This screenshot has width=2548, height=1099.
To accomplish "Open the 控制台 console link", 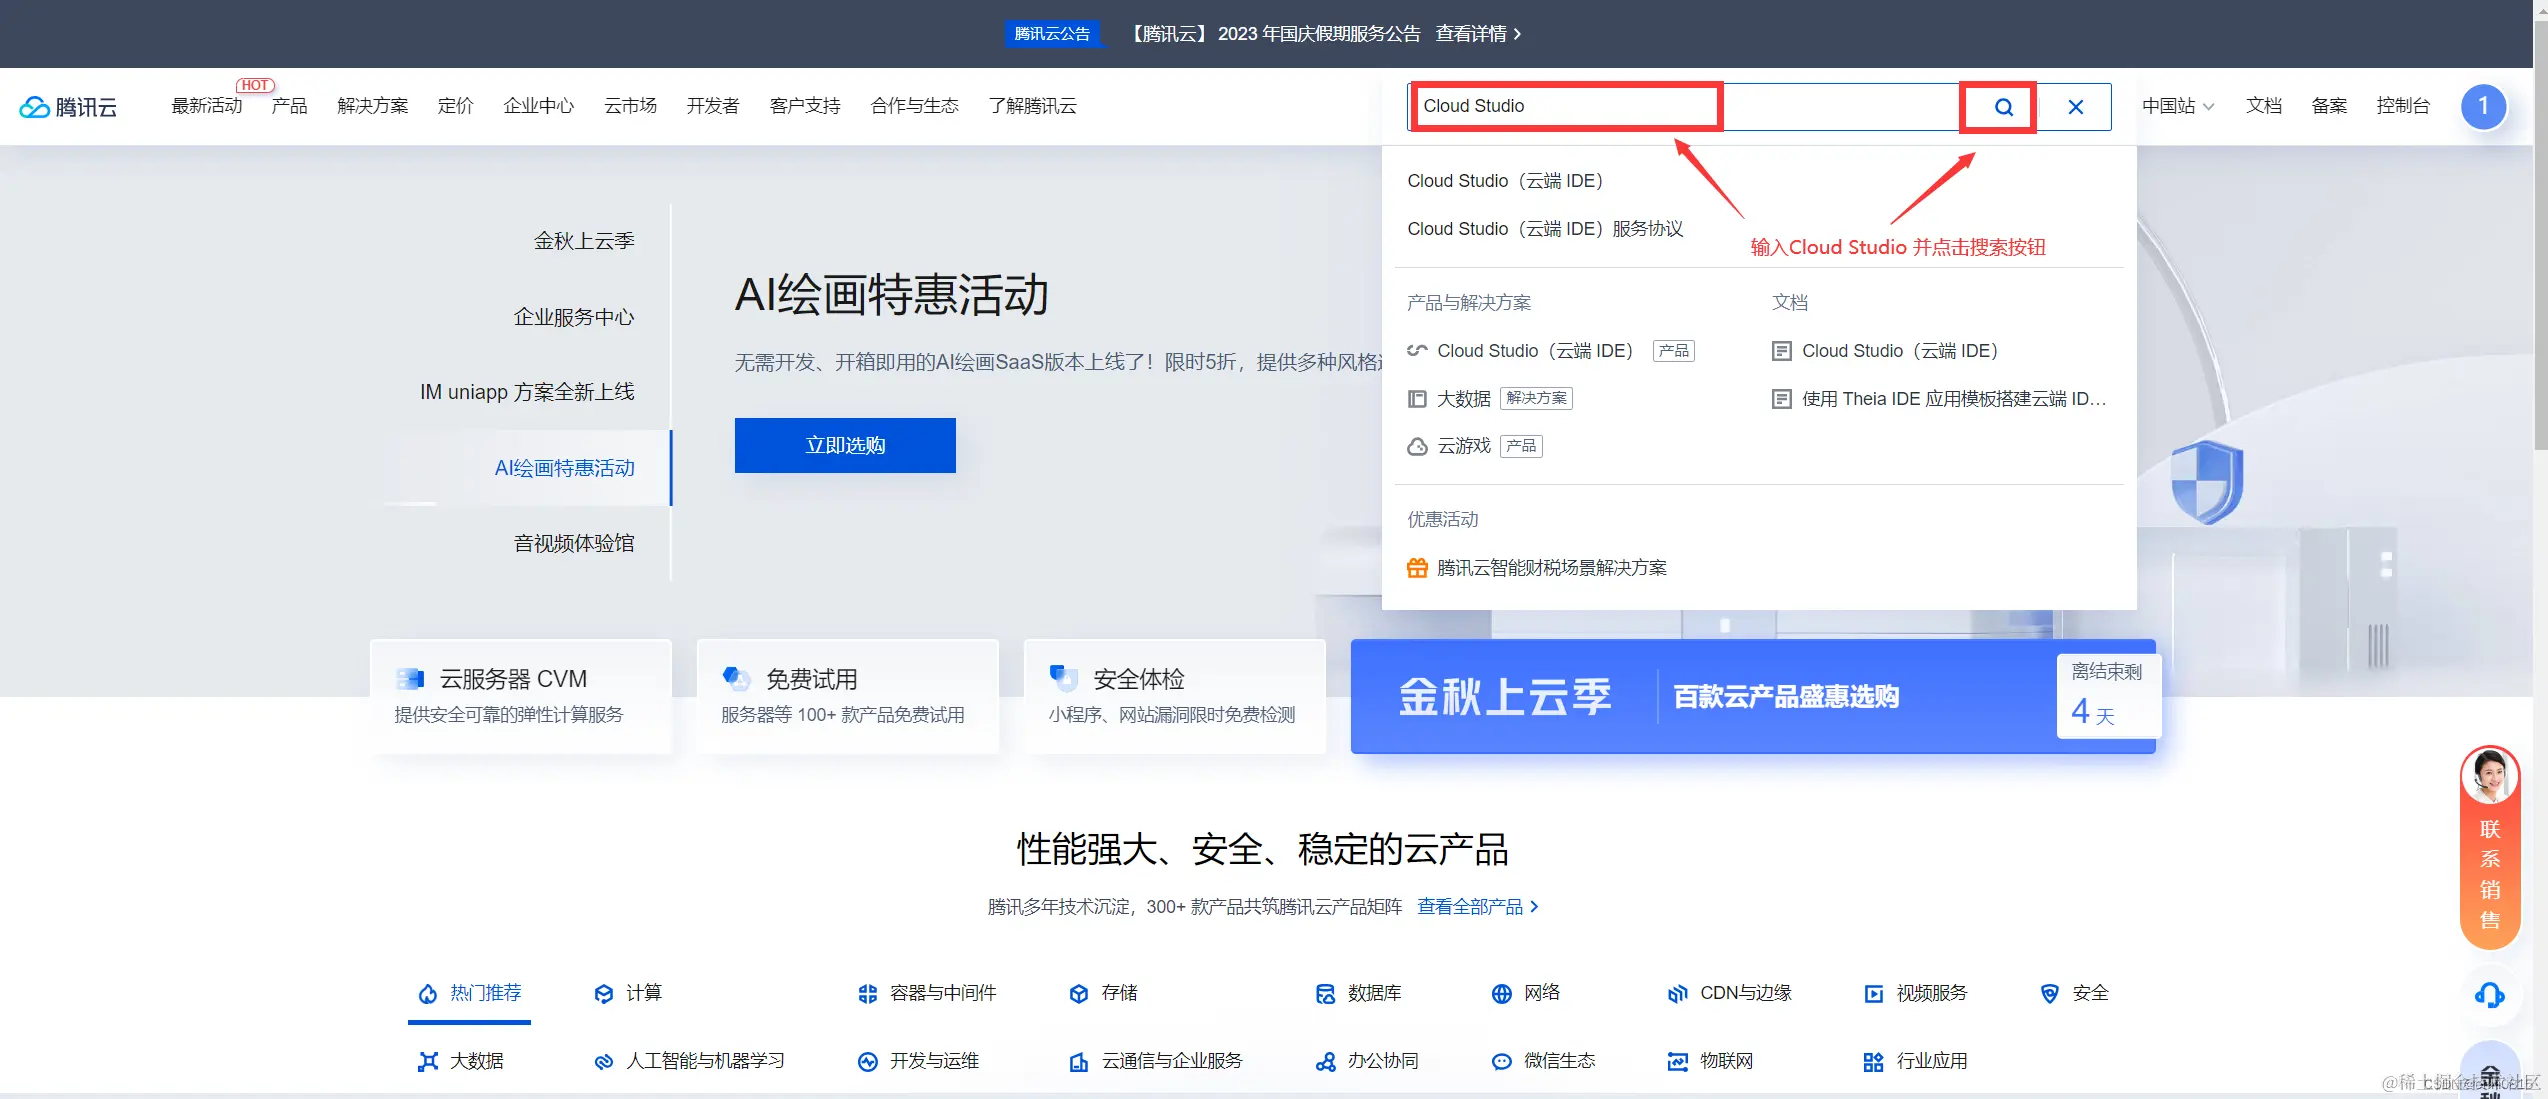I will tap(2402, 106).
